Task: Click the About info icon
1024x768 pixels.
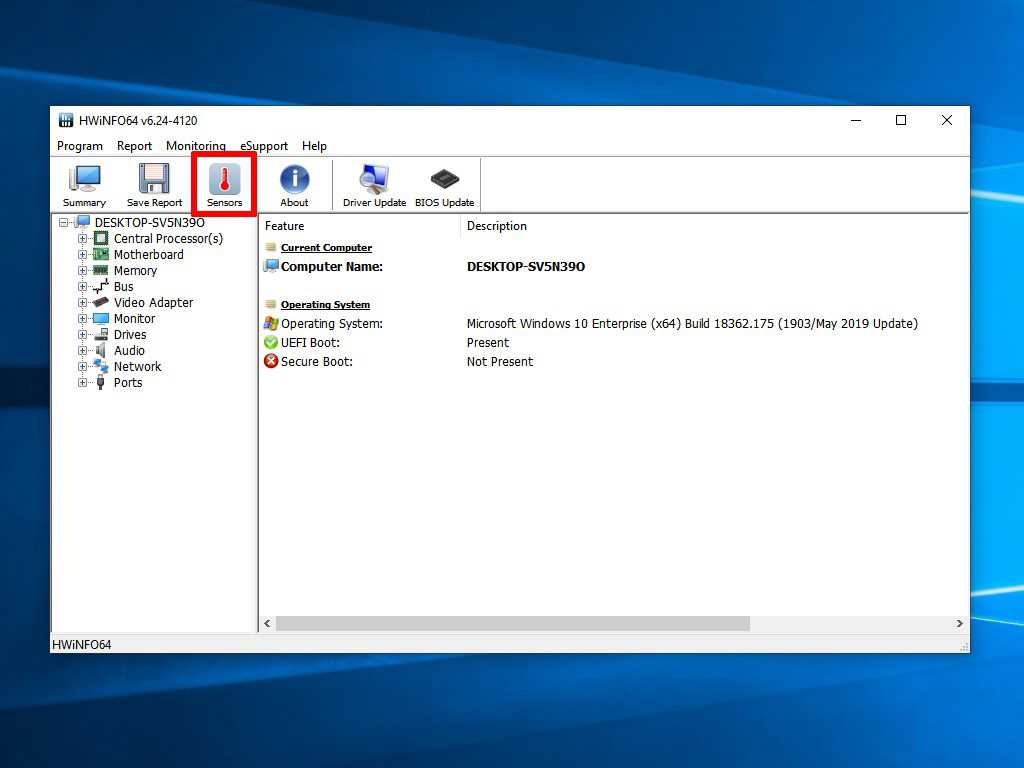Action: coord(294,185)
